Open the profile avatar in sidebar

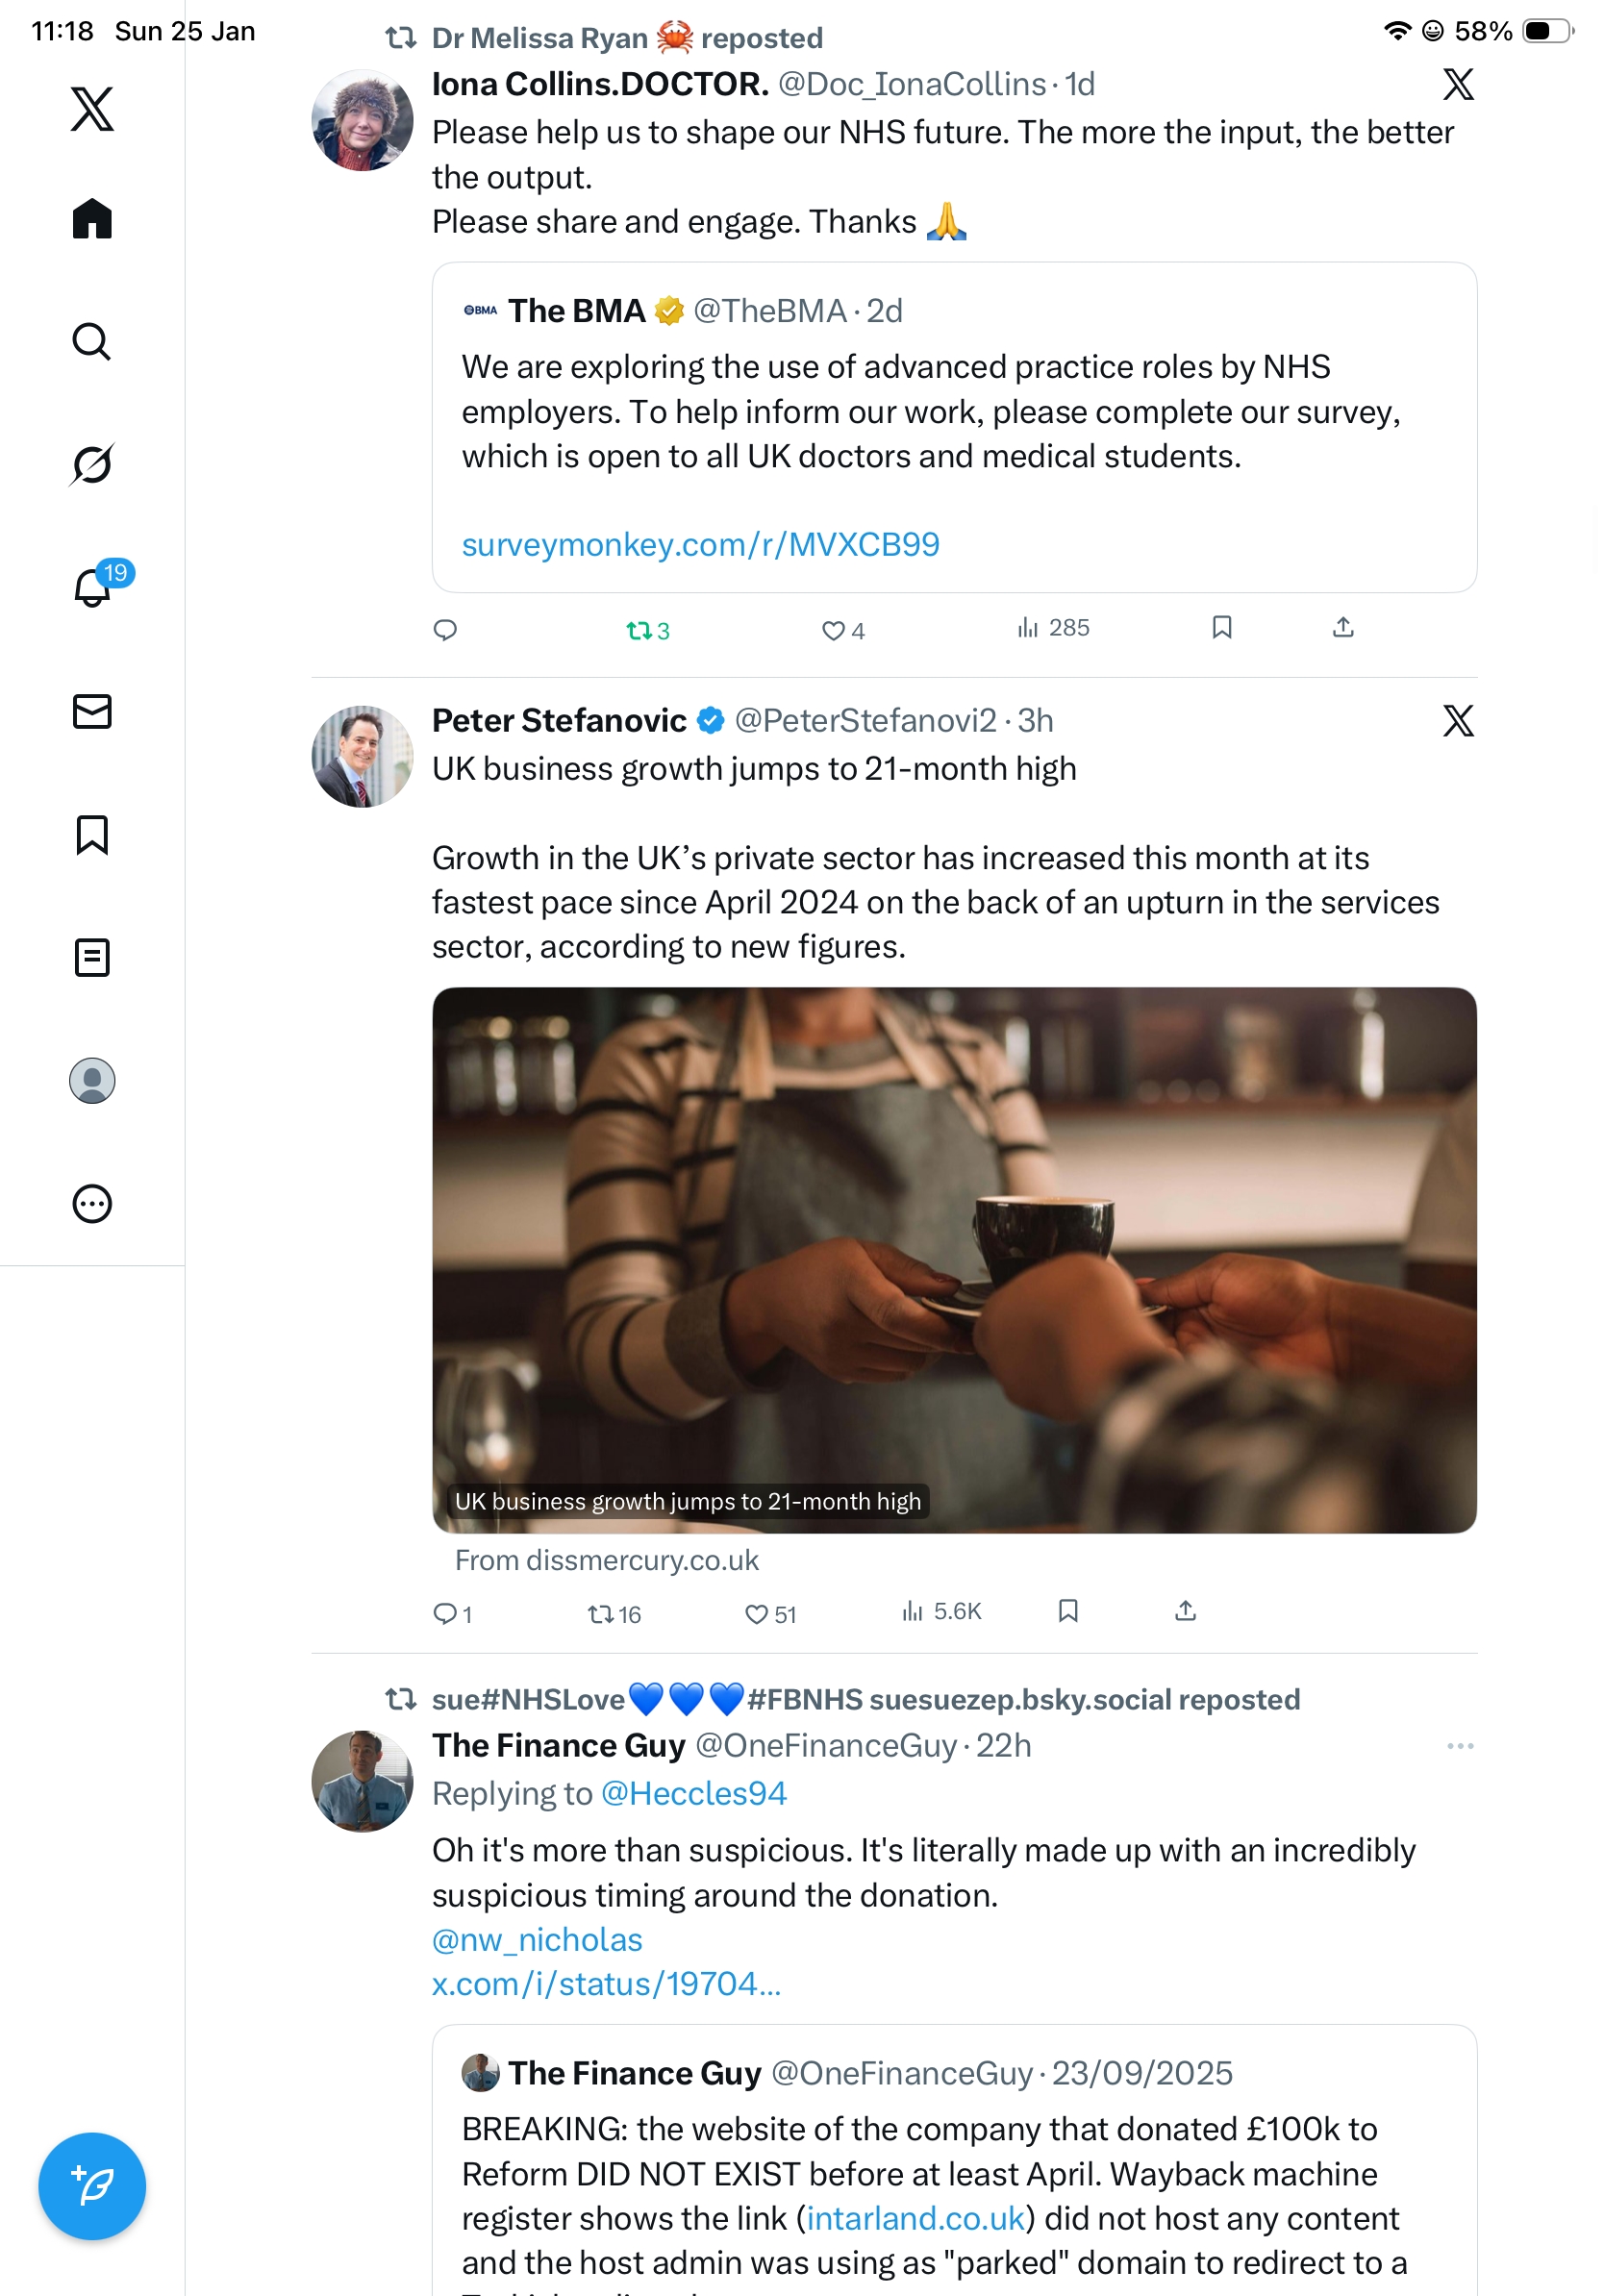tap(92, 1081)
